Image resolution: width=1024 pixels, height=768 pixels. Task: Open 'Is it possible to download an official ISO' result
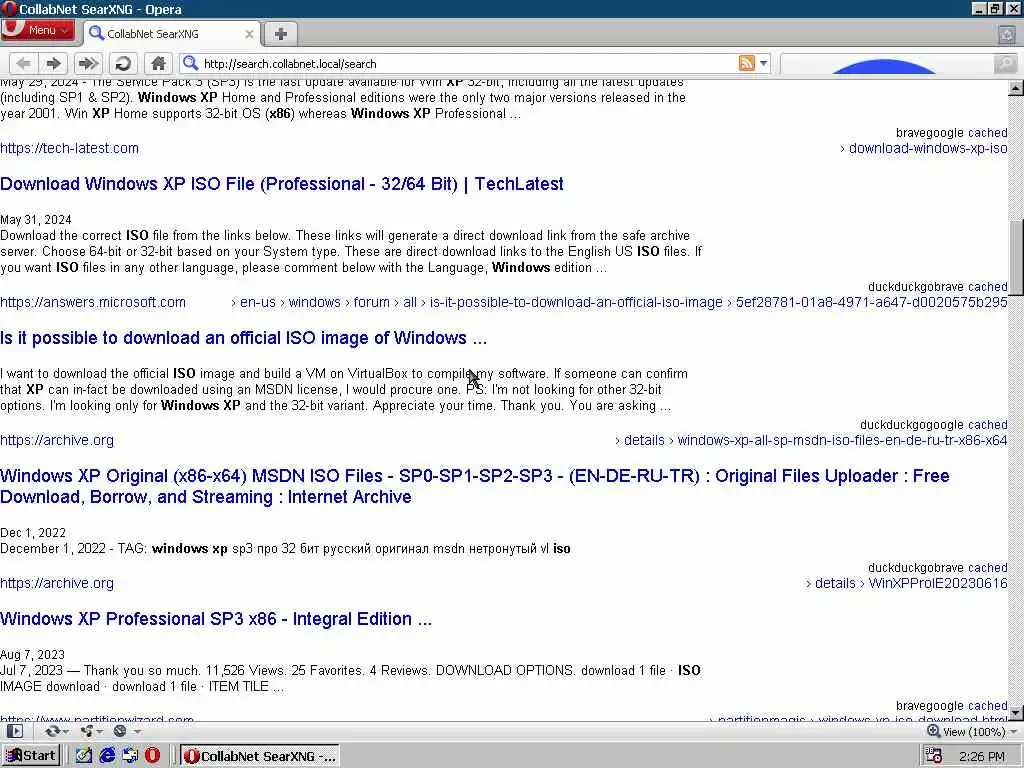click(x=244, y=338)
